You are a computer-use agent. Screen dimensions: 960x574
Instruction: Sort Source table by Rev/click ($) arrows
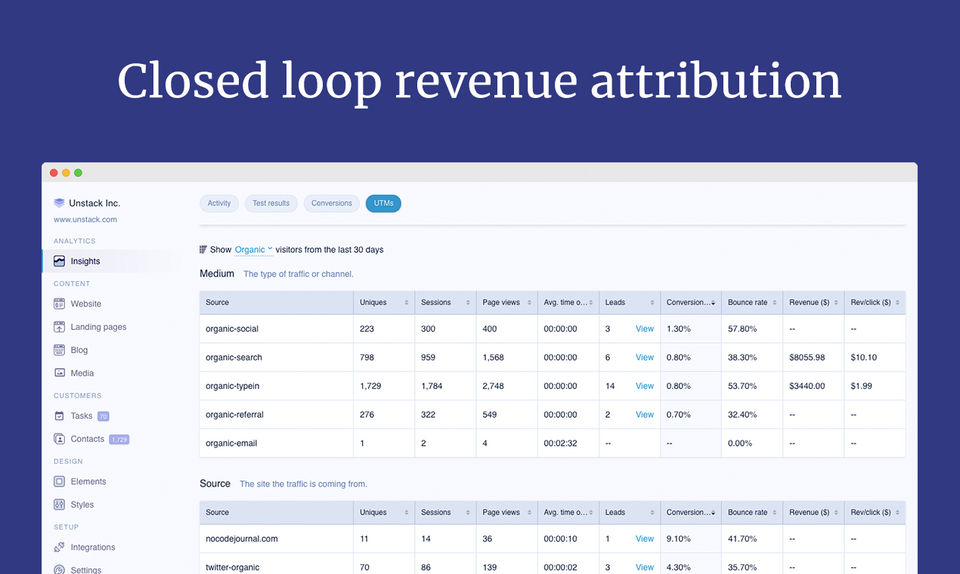(898, 513)
